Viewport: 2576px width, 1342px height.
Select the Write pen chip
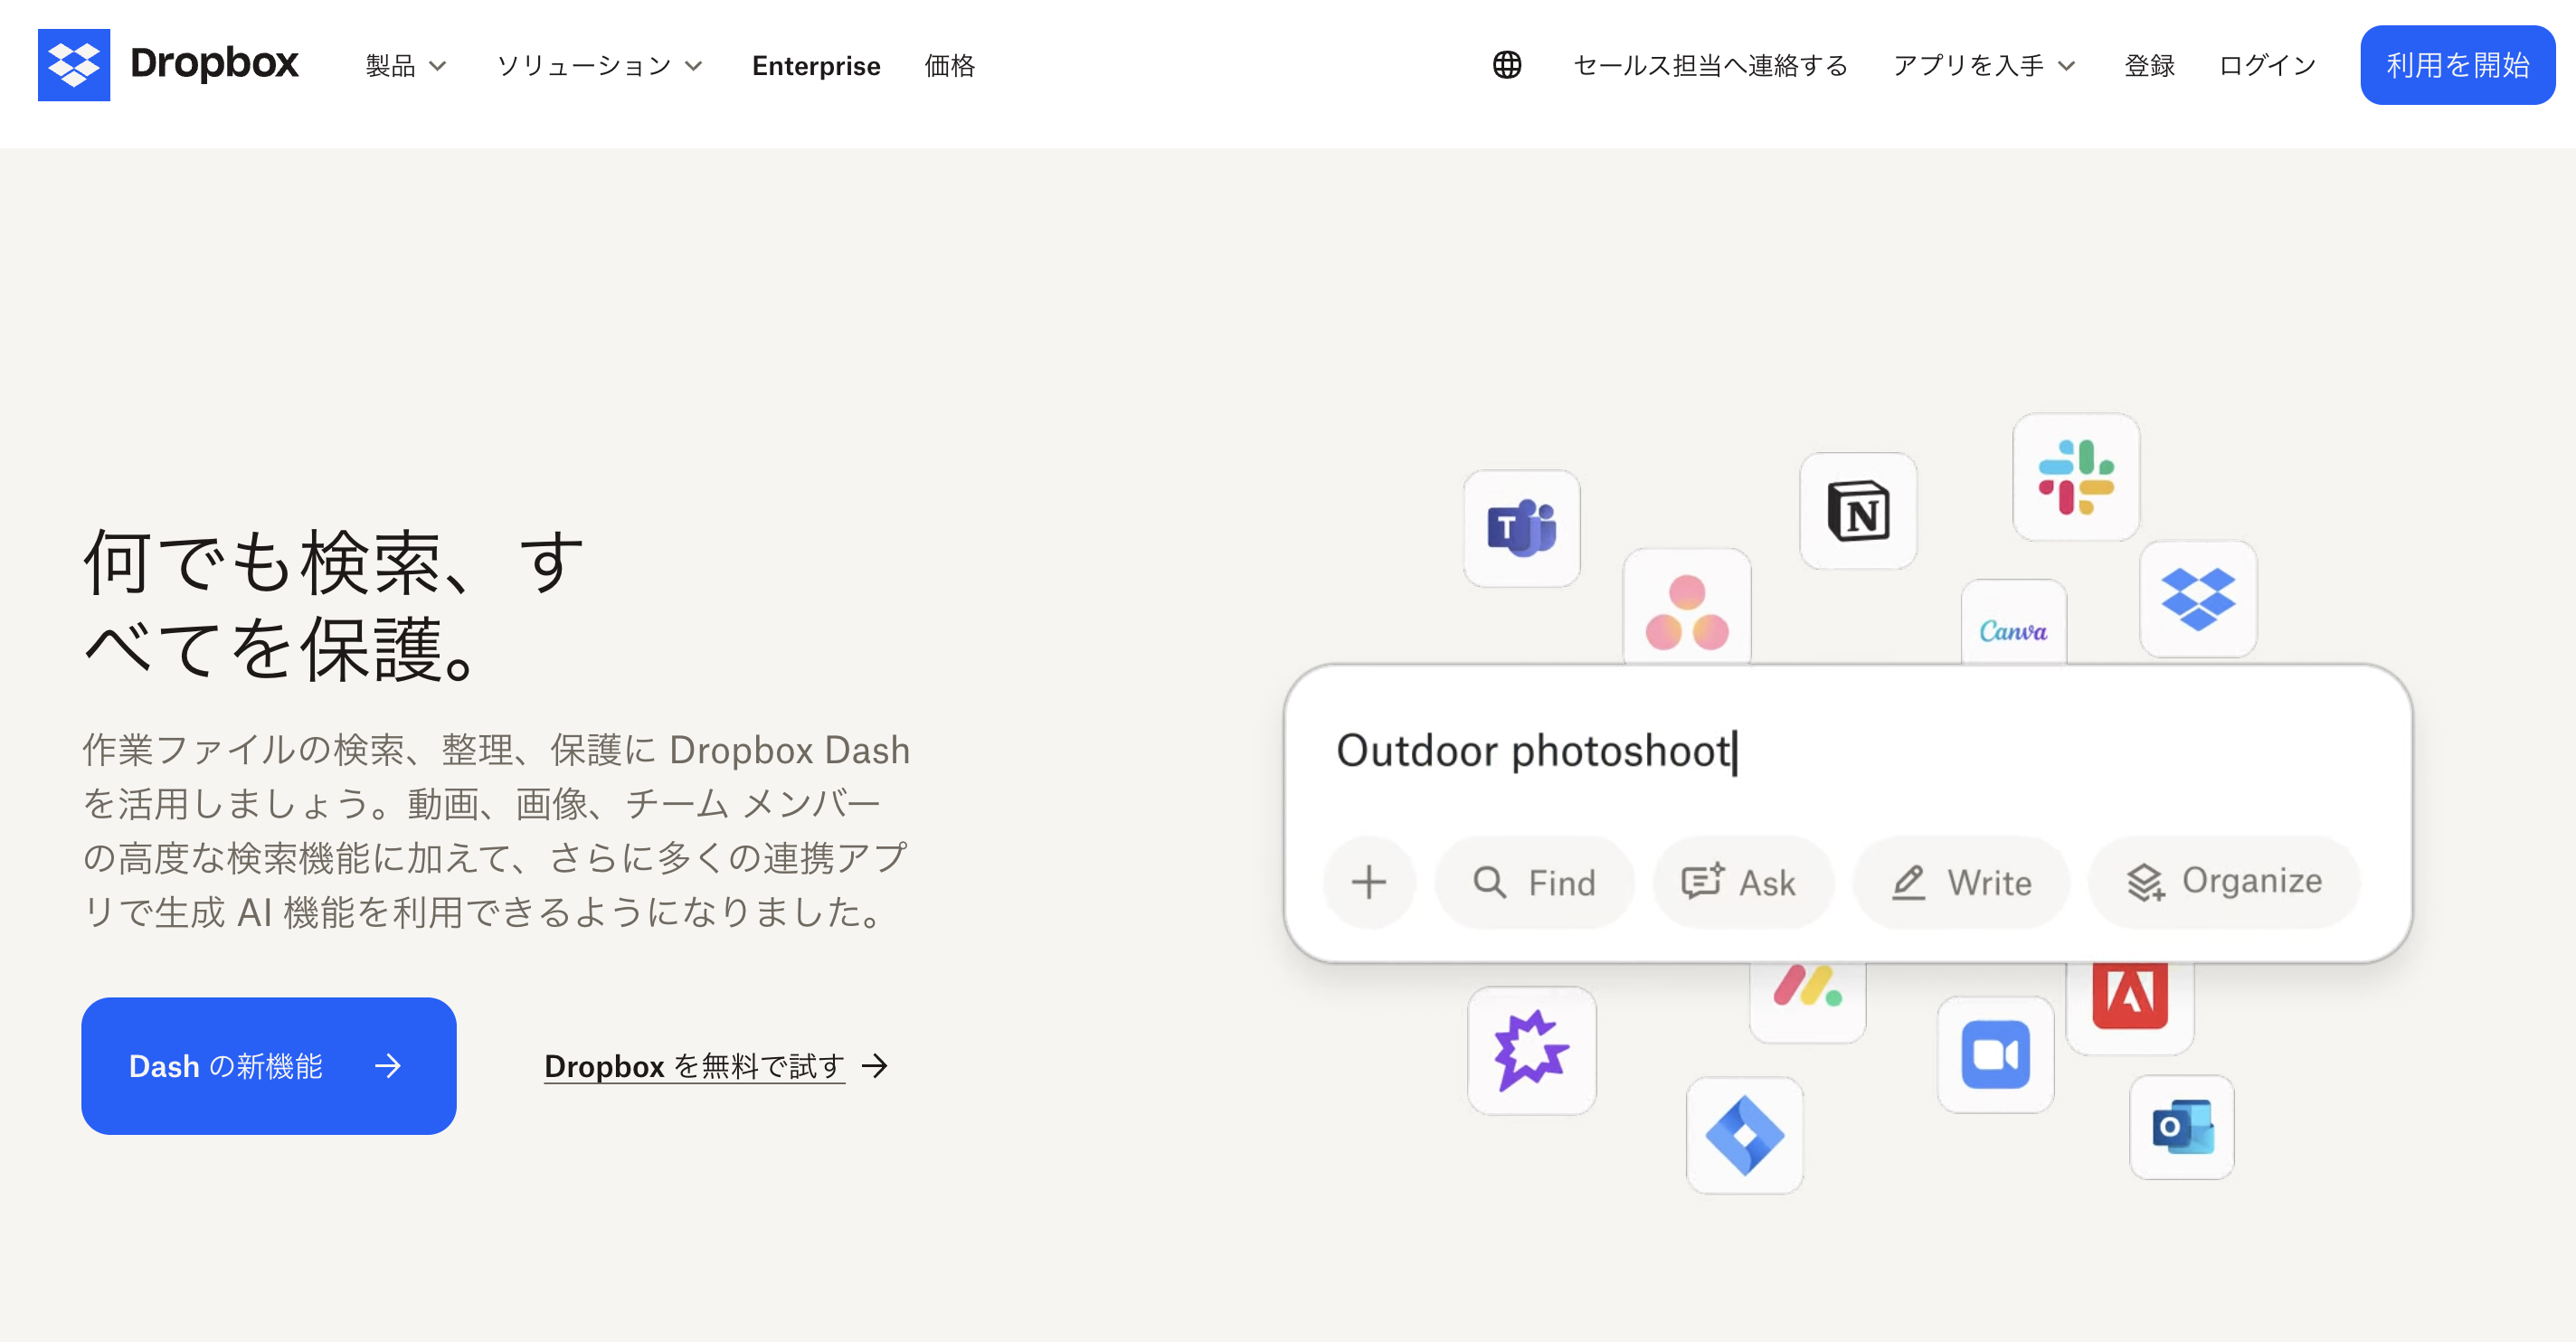click(1961, 882)
